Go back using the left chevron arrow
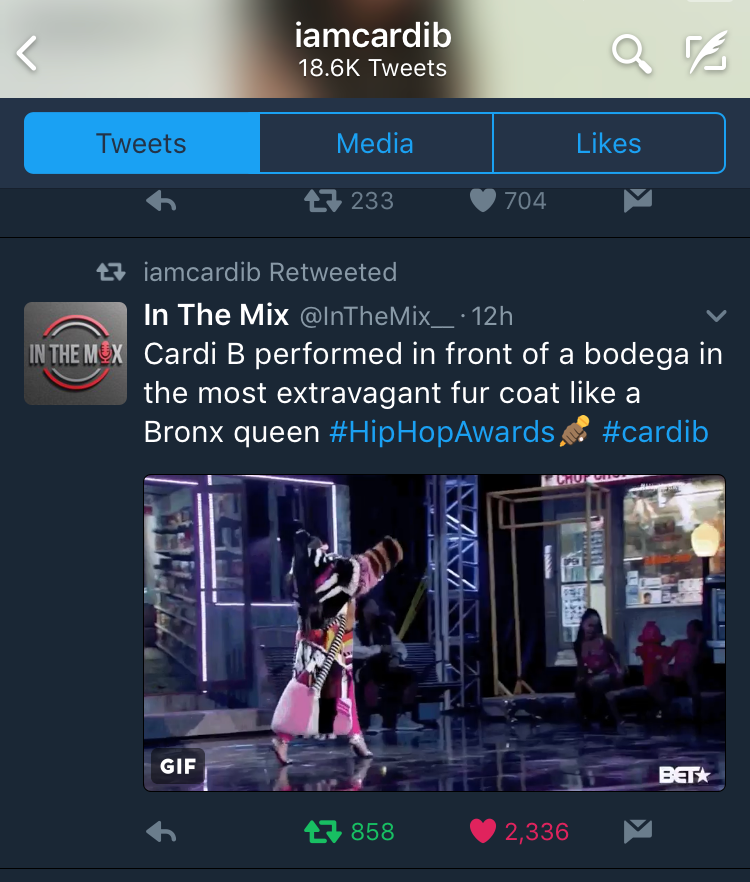The width and height of the screenshot is (750, 882). 27,53
